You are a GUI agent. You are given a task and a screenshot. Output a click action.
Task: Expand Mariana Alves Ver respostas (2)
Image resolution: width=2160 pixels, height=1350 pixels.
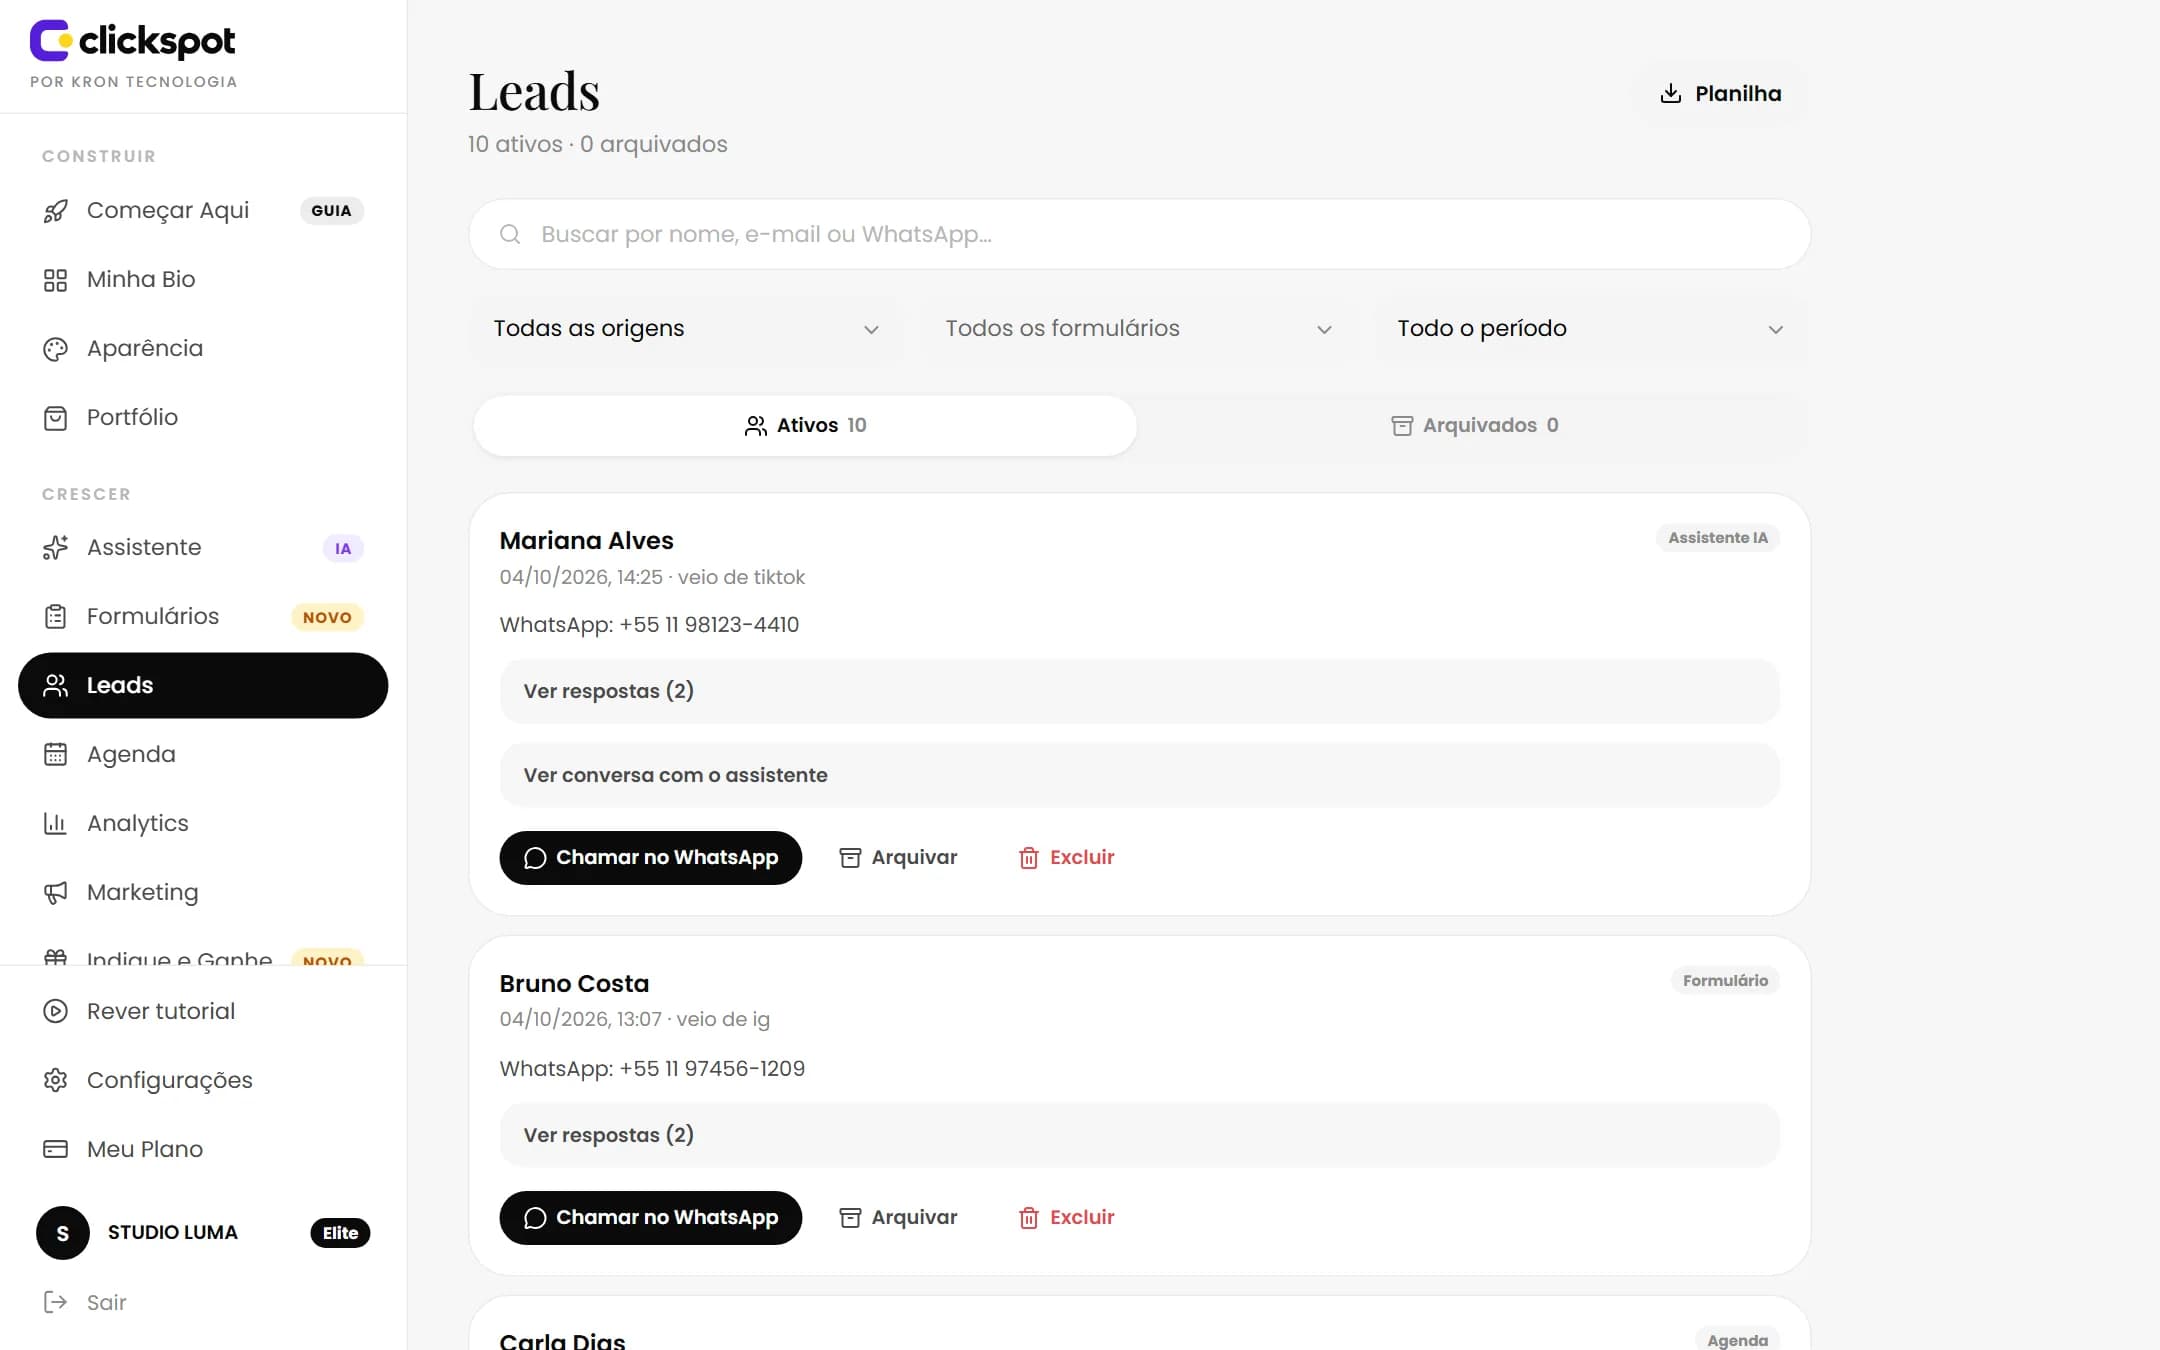coord(1139,692)
